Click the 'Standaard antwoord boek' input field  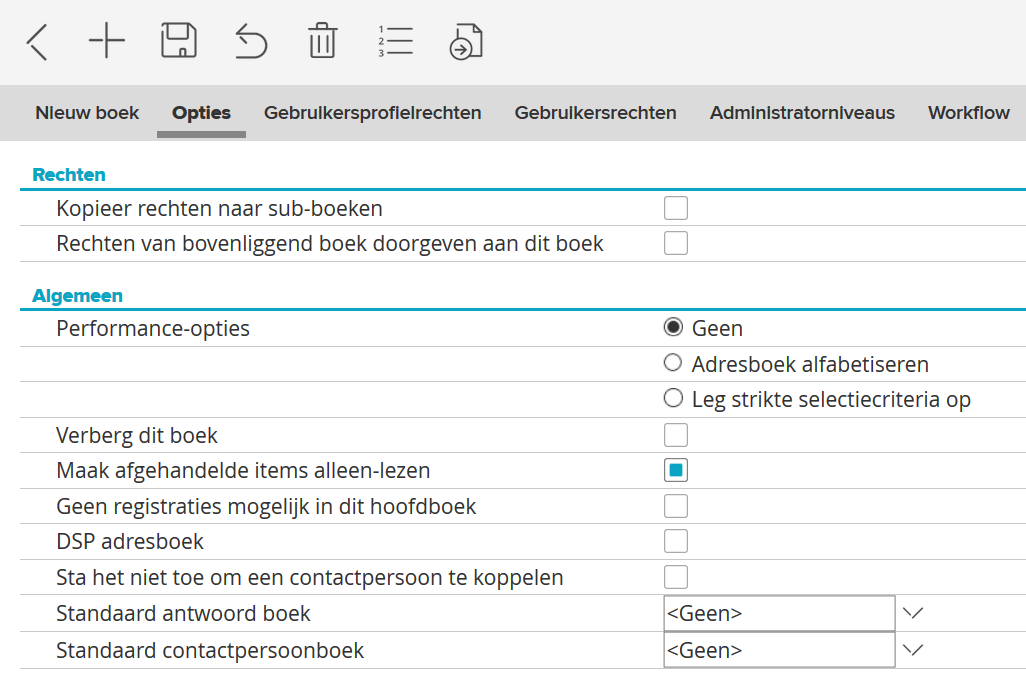pyautogui.click(x=778, y=613)
